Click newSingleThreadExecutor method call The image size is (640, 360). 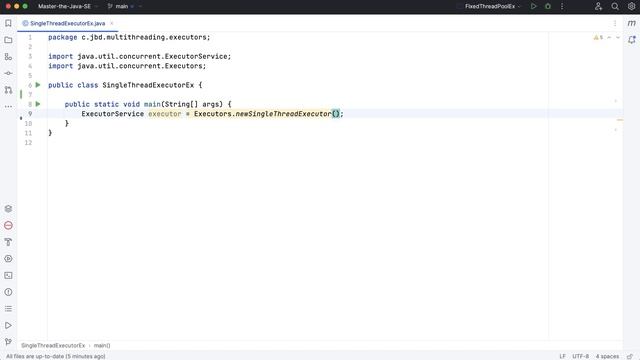[x=284, y=114]
